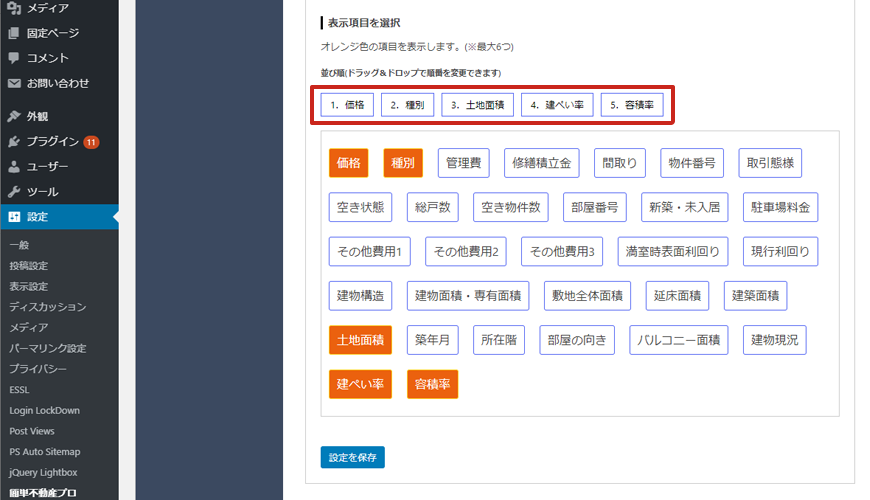The image size is (870, 500).
Task: Select the 3. 土地面積 sort order chip
Action: (x=478, y=105)
